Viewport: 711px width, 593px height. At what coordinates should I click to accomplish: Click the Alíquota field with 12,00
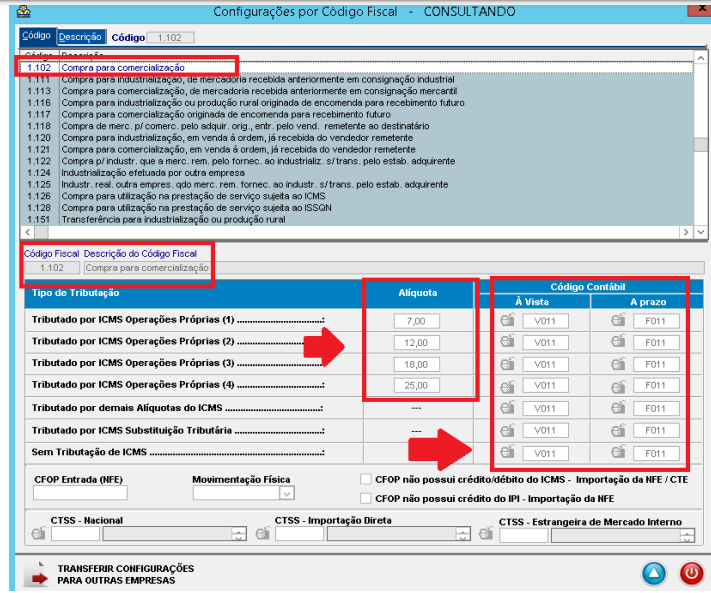[x=416, y=343]
